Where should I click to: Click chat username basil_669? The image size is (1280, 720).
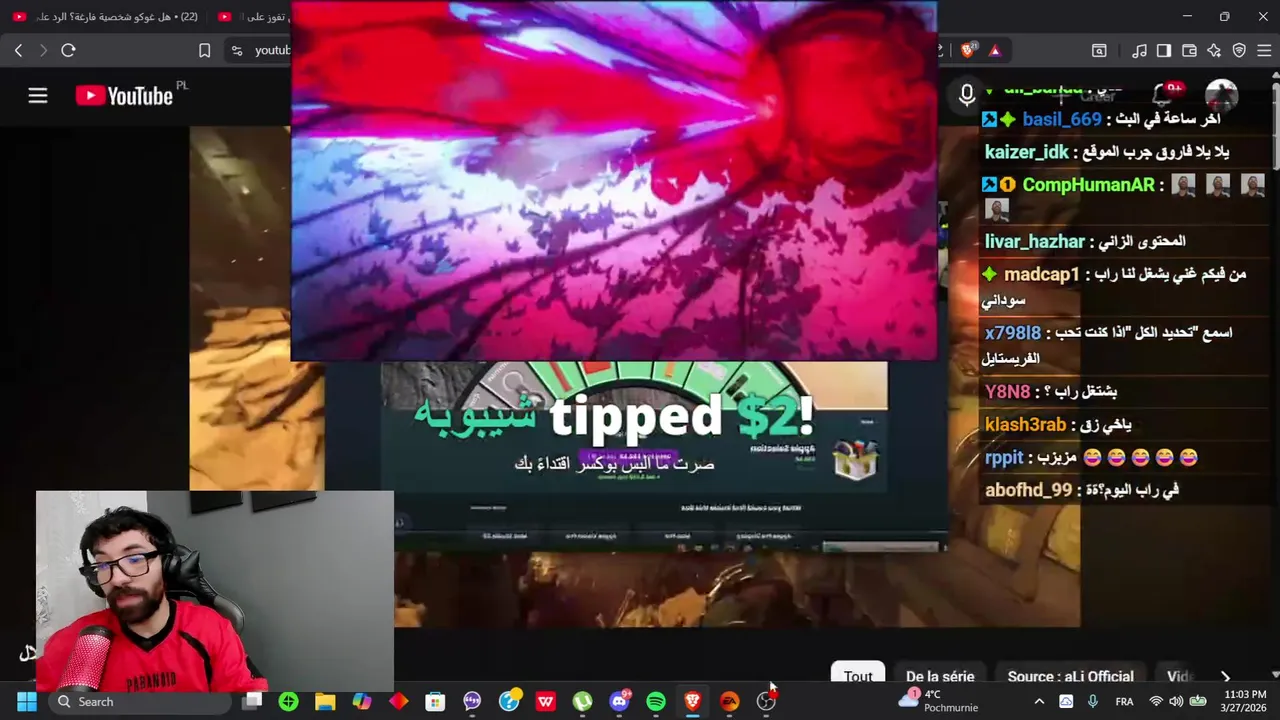pos(1062,119)
